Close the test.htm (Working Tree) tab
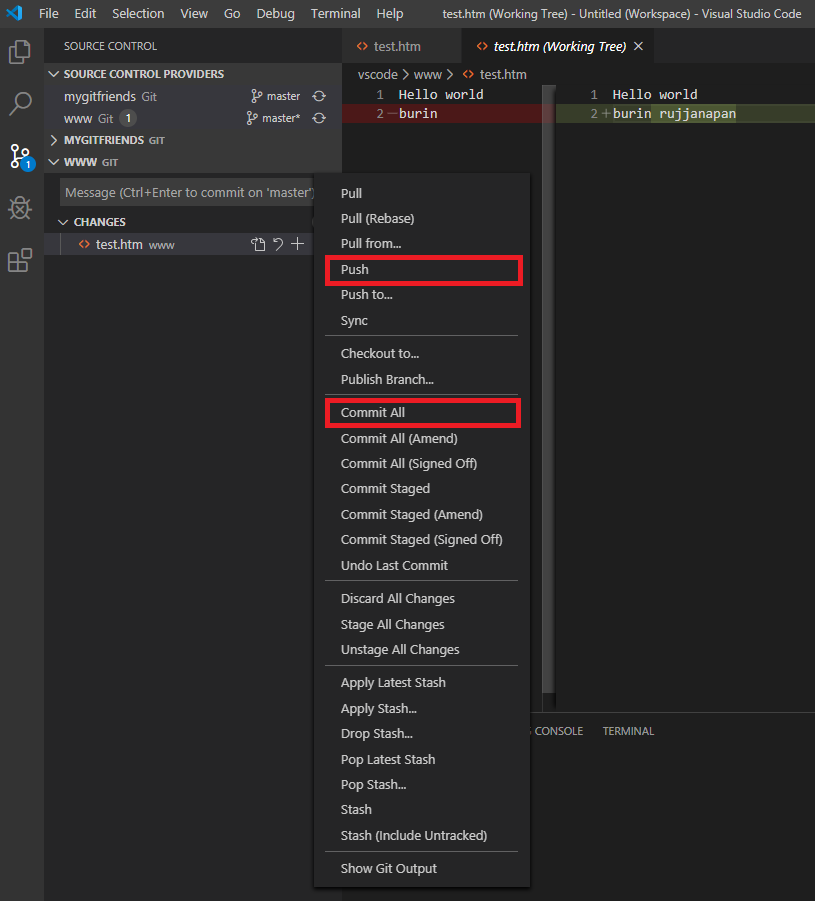This screenshot has height=901, width=815. pyautogui.click(x=639, y=46)
